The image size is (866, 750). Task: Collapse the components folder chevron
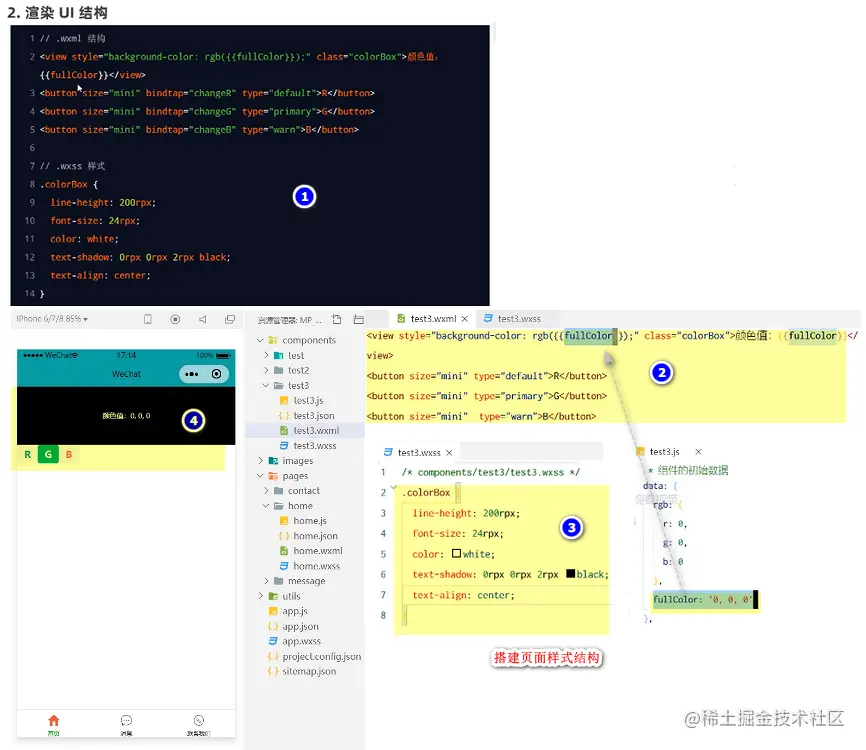pos(260,340)
